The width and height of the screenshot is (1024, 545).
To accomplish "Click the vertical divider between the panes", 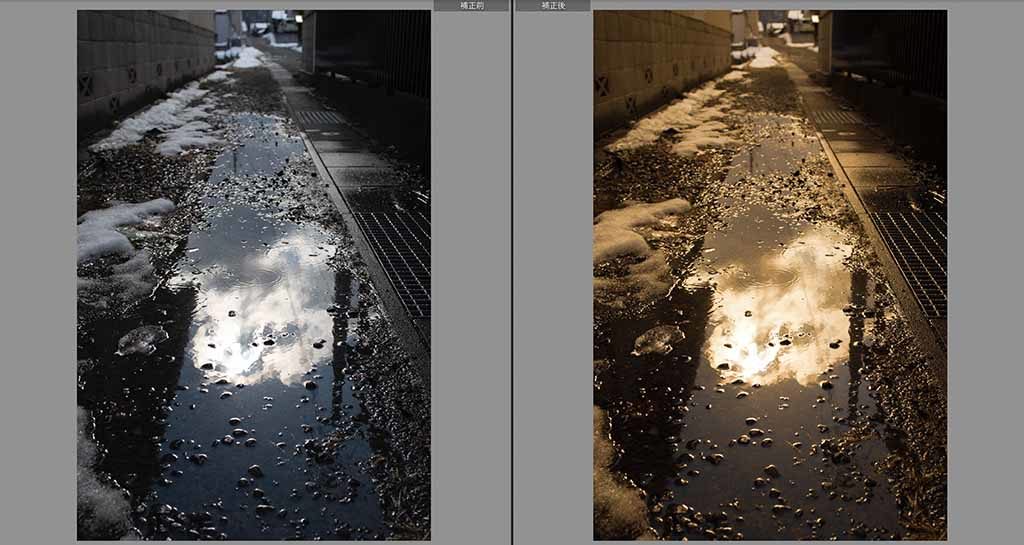I will [x=512, y=272].
